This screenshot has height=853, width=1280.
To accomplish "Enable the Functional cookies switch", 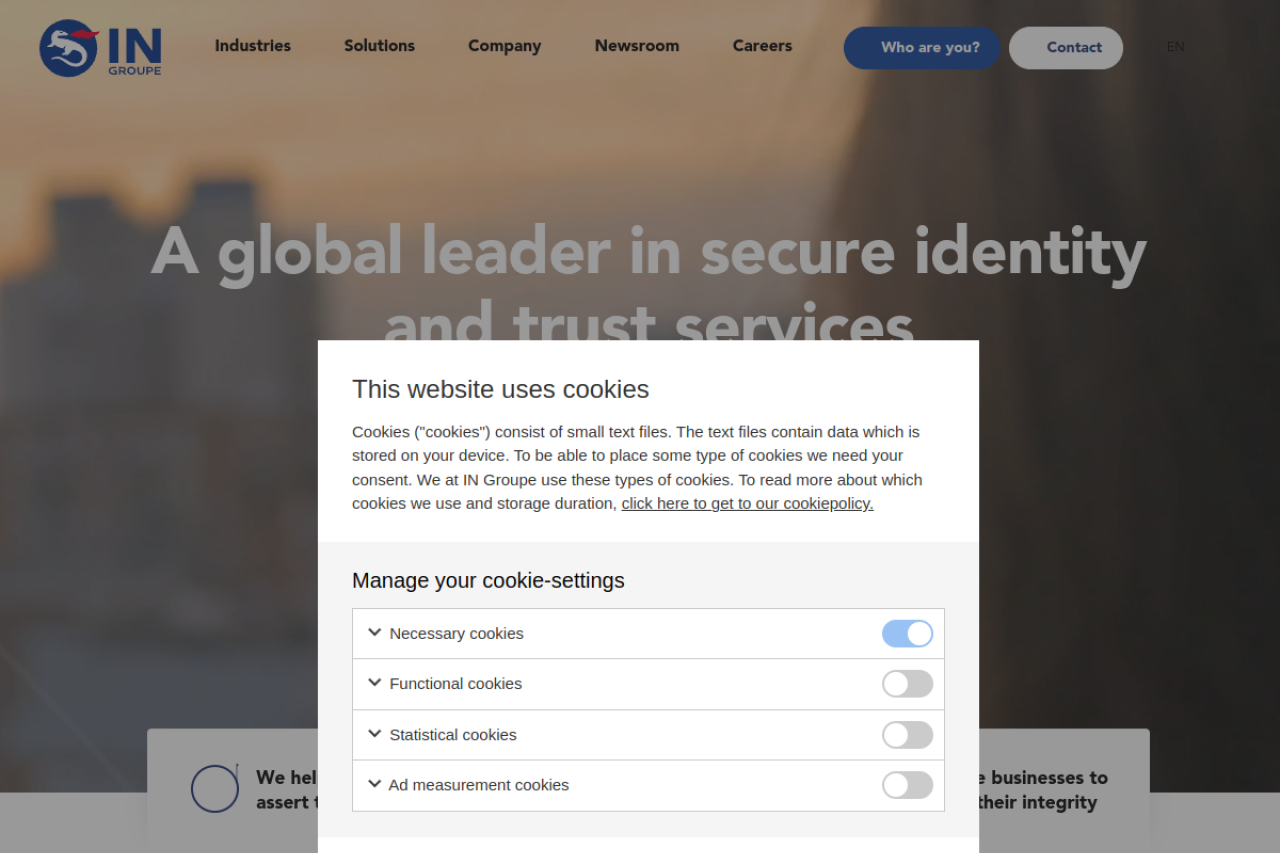I will coord(907,684).
